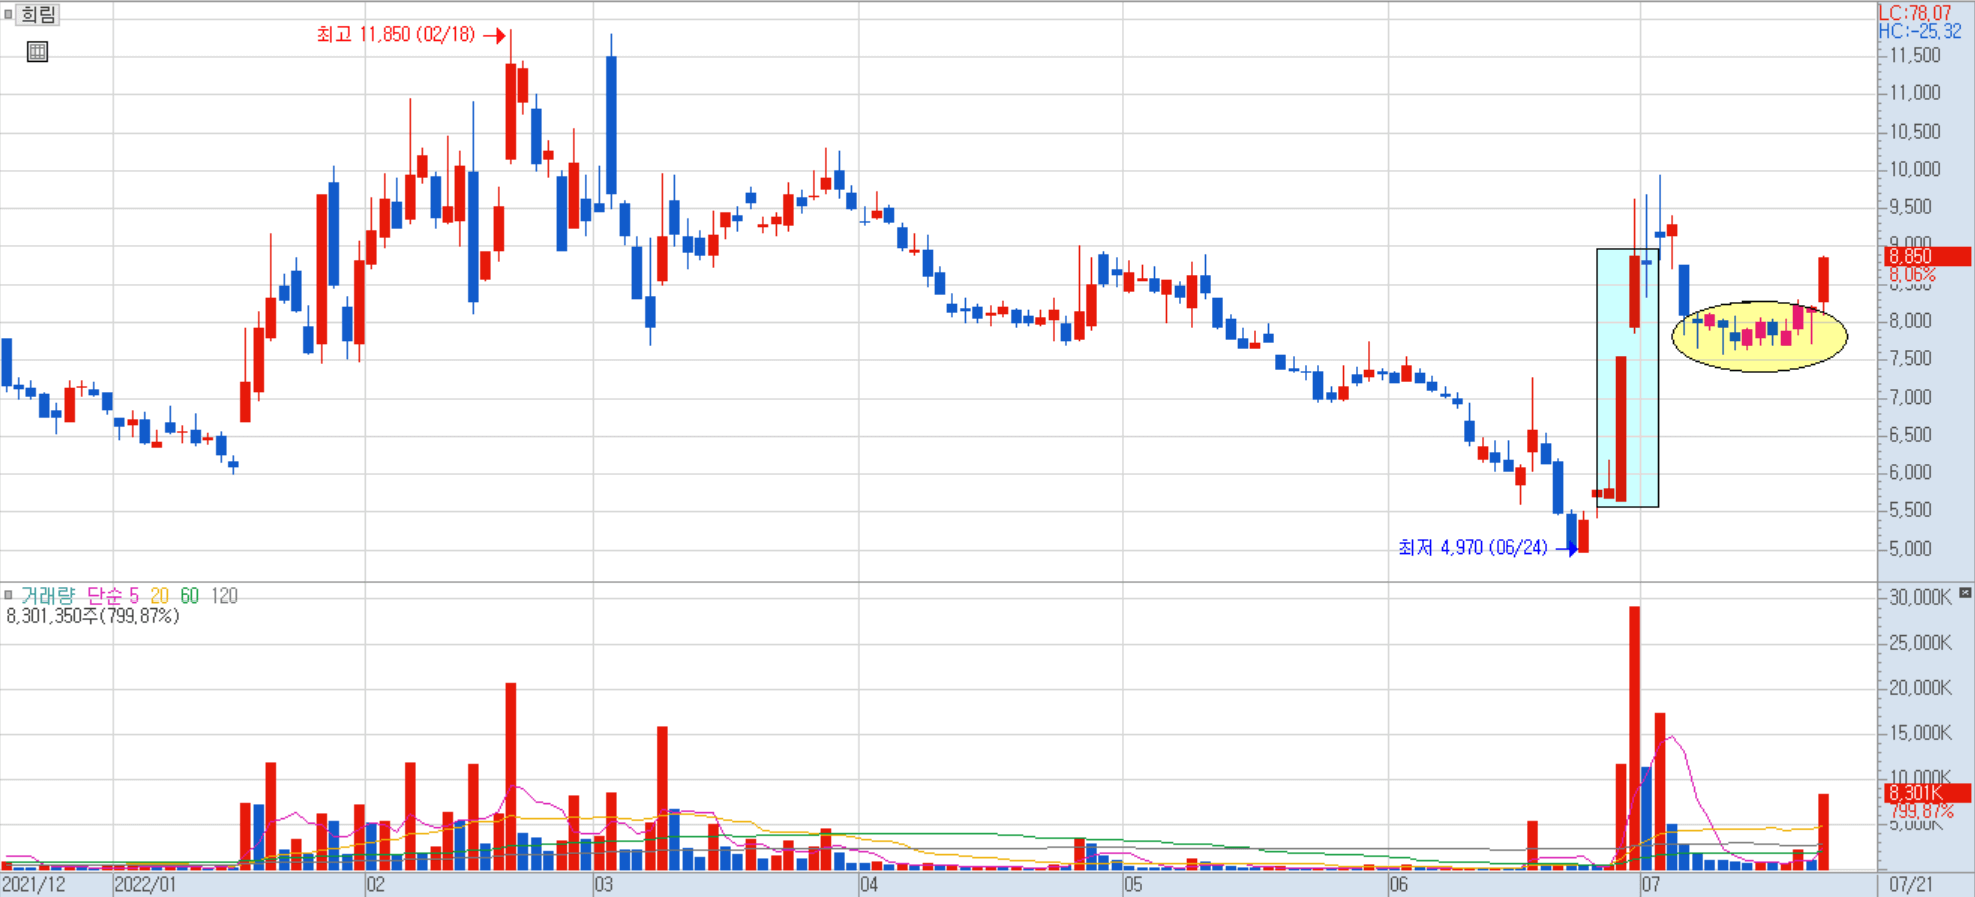Click the 04 month axis label
Viewport: 1975px width, 897px height.
click(869, 885)
